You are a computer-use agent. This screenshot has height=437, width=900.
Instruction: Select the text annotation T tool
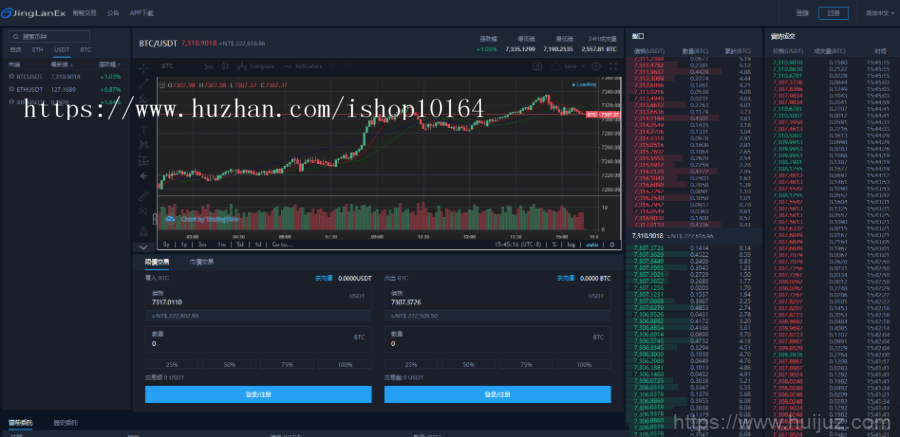coord(143,130)
